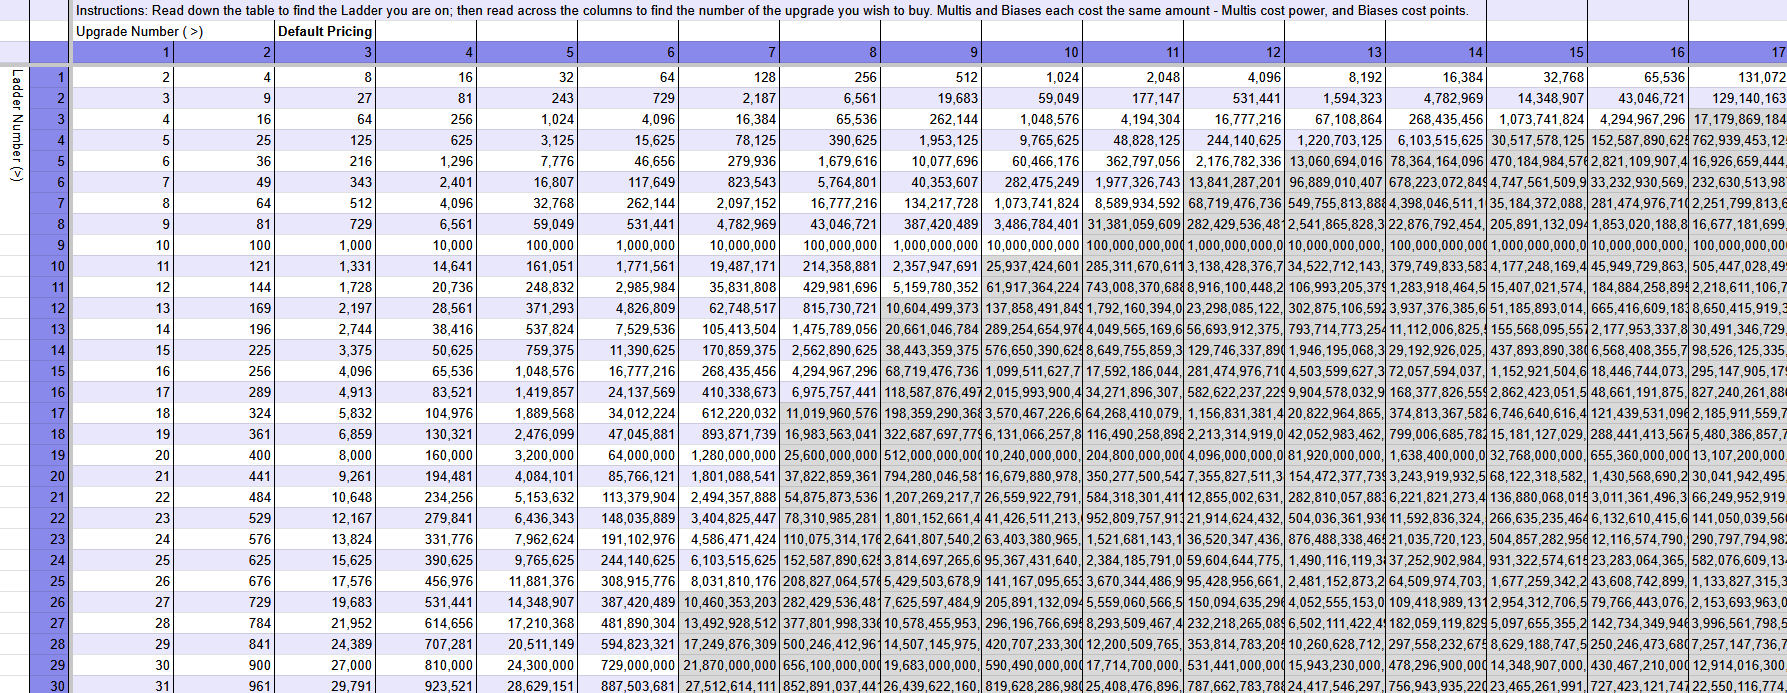Click the 'Upgrade Number ( >)' label cell
Screen dimensions: 1787x693
click(174, 31)
